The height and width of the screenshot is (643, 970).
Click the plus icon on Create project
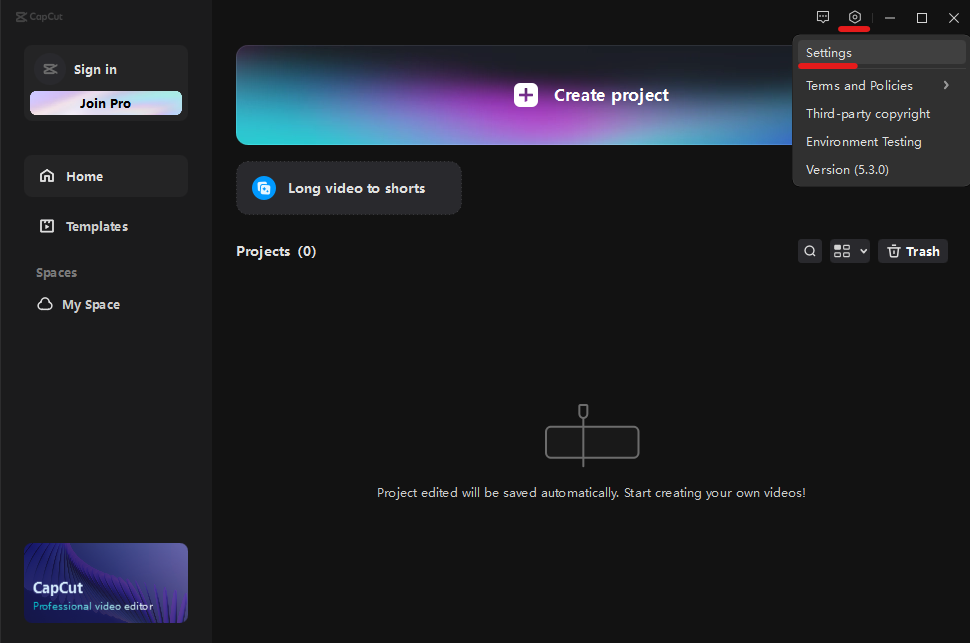(x=526, y=95)
